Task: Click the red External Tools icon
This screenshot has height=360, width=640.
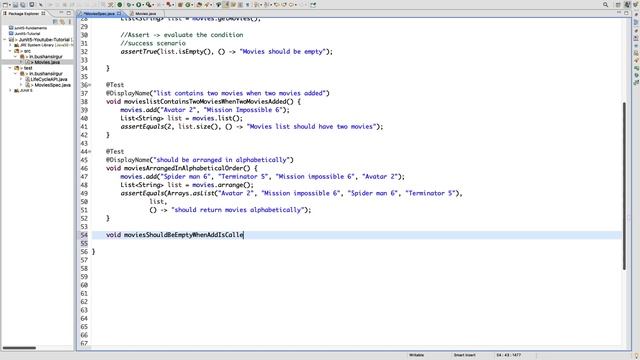Action: point(169,5)
